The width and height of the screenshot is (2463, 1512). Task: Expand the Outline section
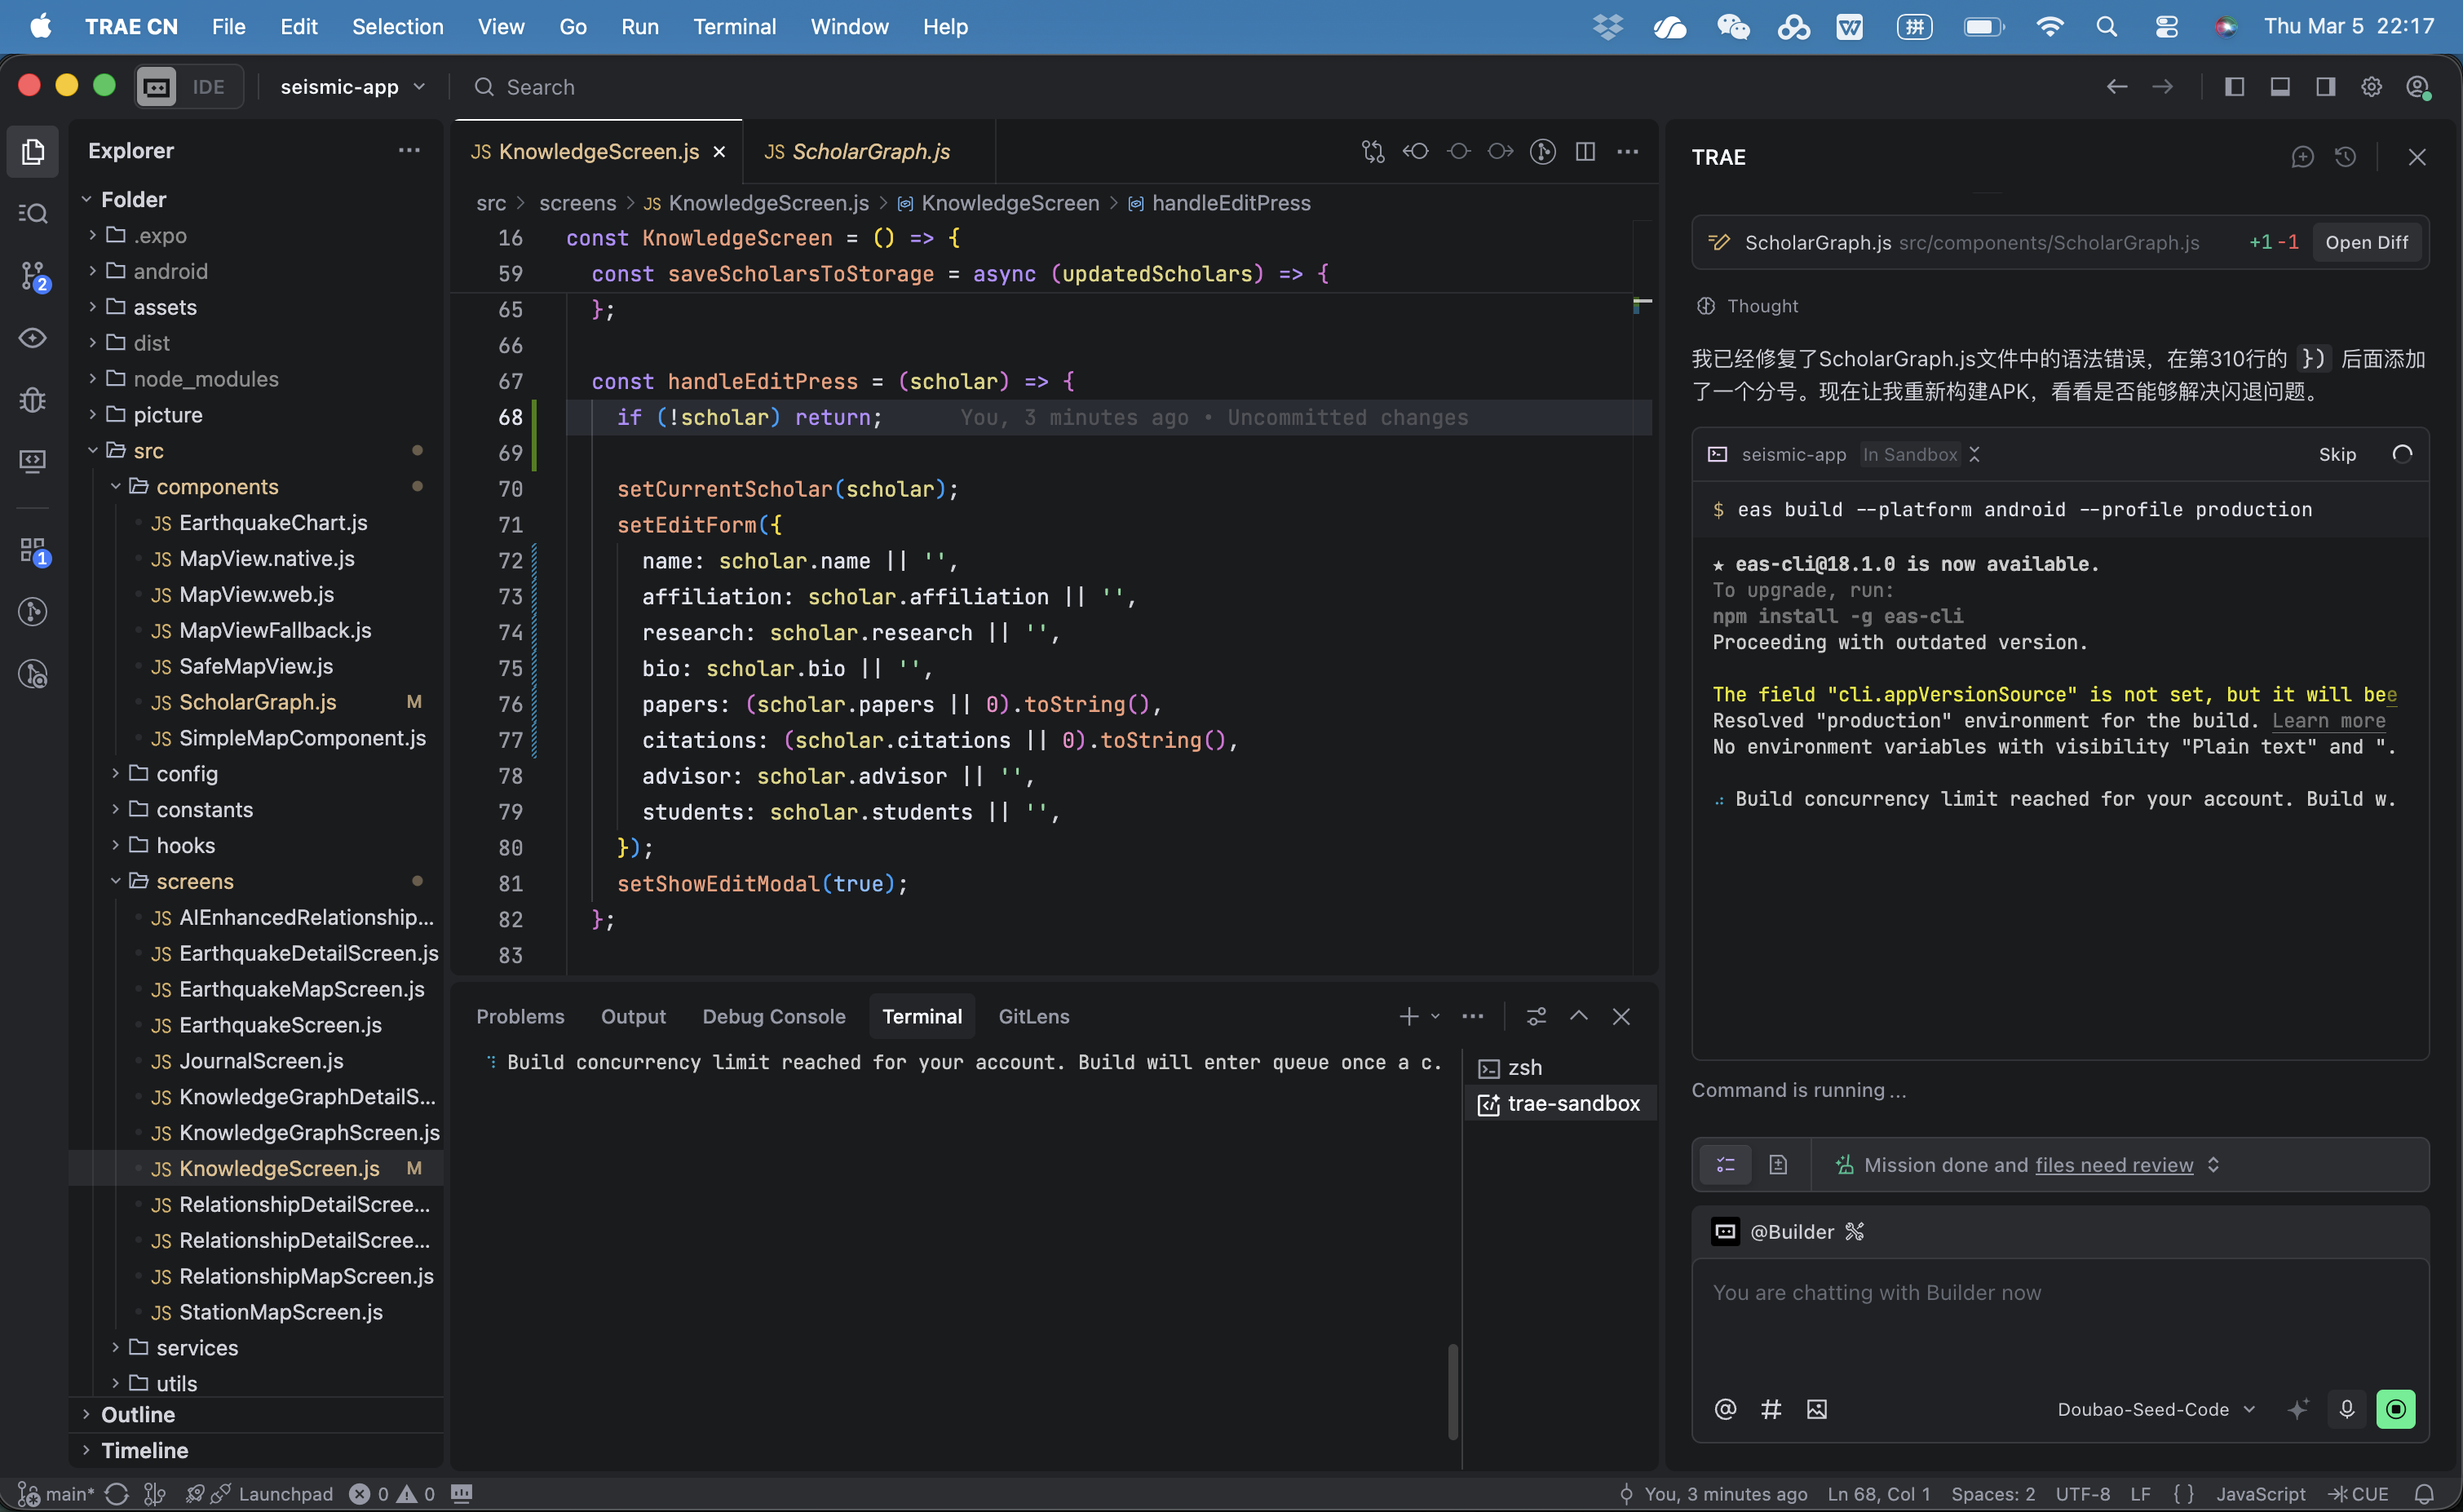(x=138, y=1415)
